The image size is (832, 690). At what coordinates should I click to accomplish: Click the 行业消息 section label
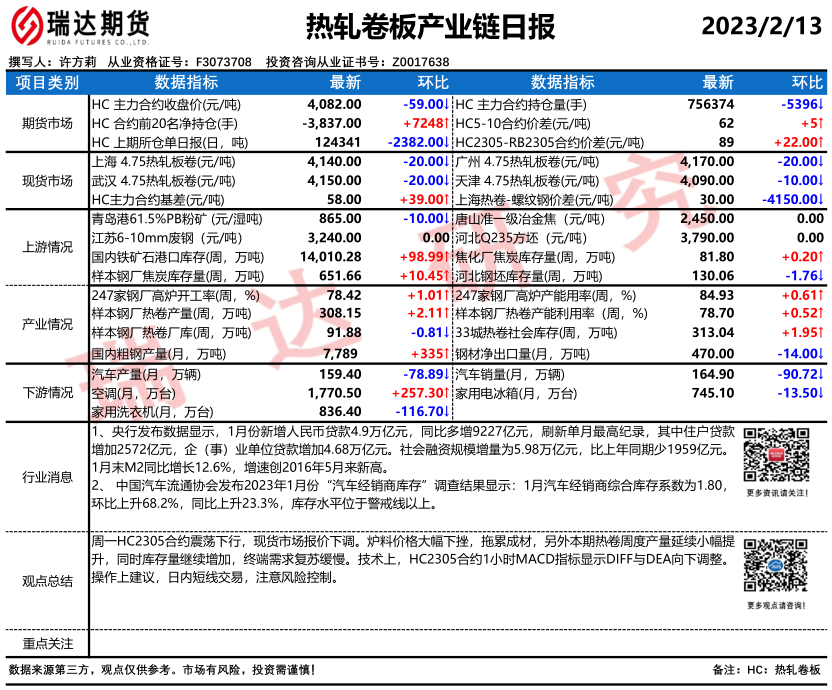(46, 476)
